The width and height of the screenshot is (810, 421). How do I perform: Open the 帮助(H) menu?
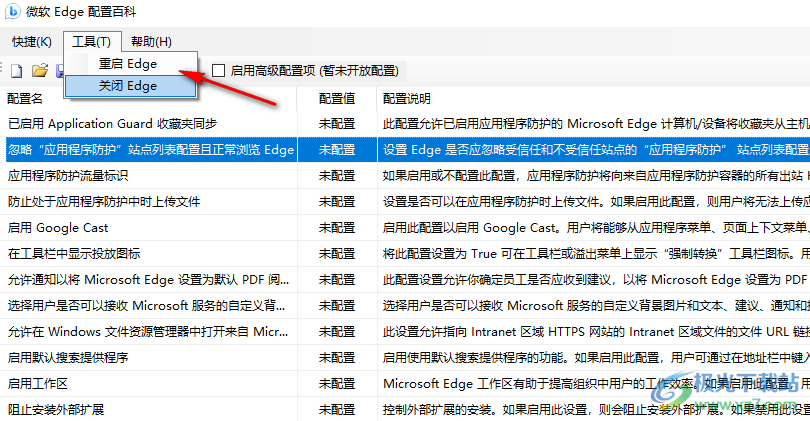(x=151, y=42)
